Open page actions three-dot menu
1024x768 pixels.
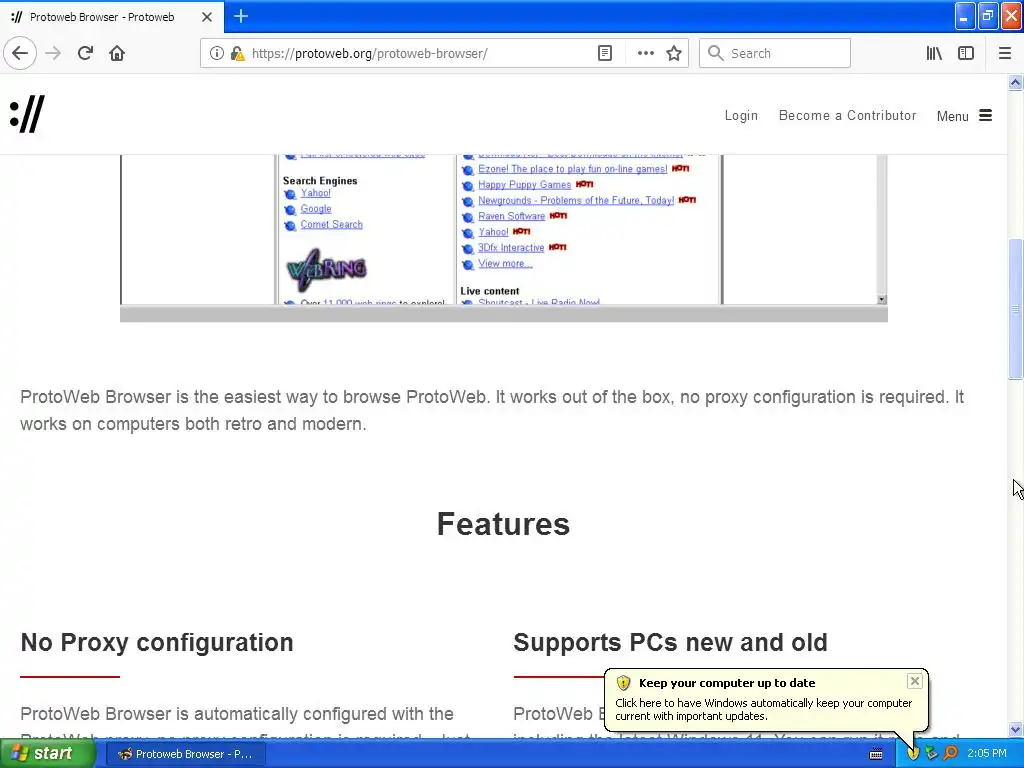(x=645, y=53)
